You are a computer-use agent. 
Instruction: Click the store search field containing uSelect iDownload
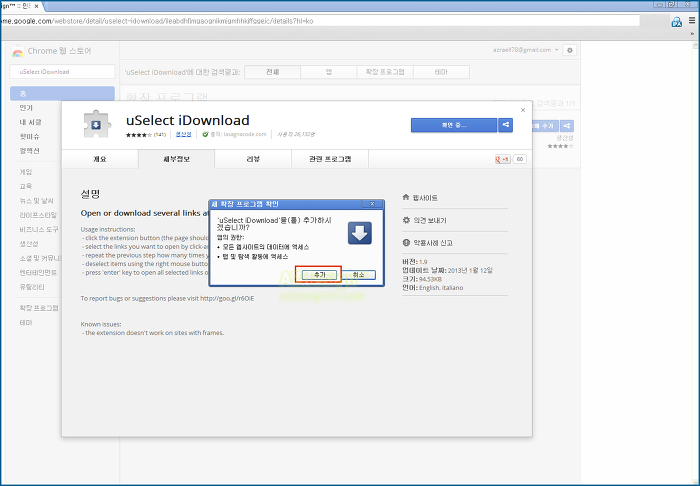click(x=62, y=71)
